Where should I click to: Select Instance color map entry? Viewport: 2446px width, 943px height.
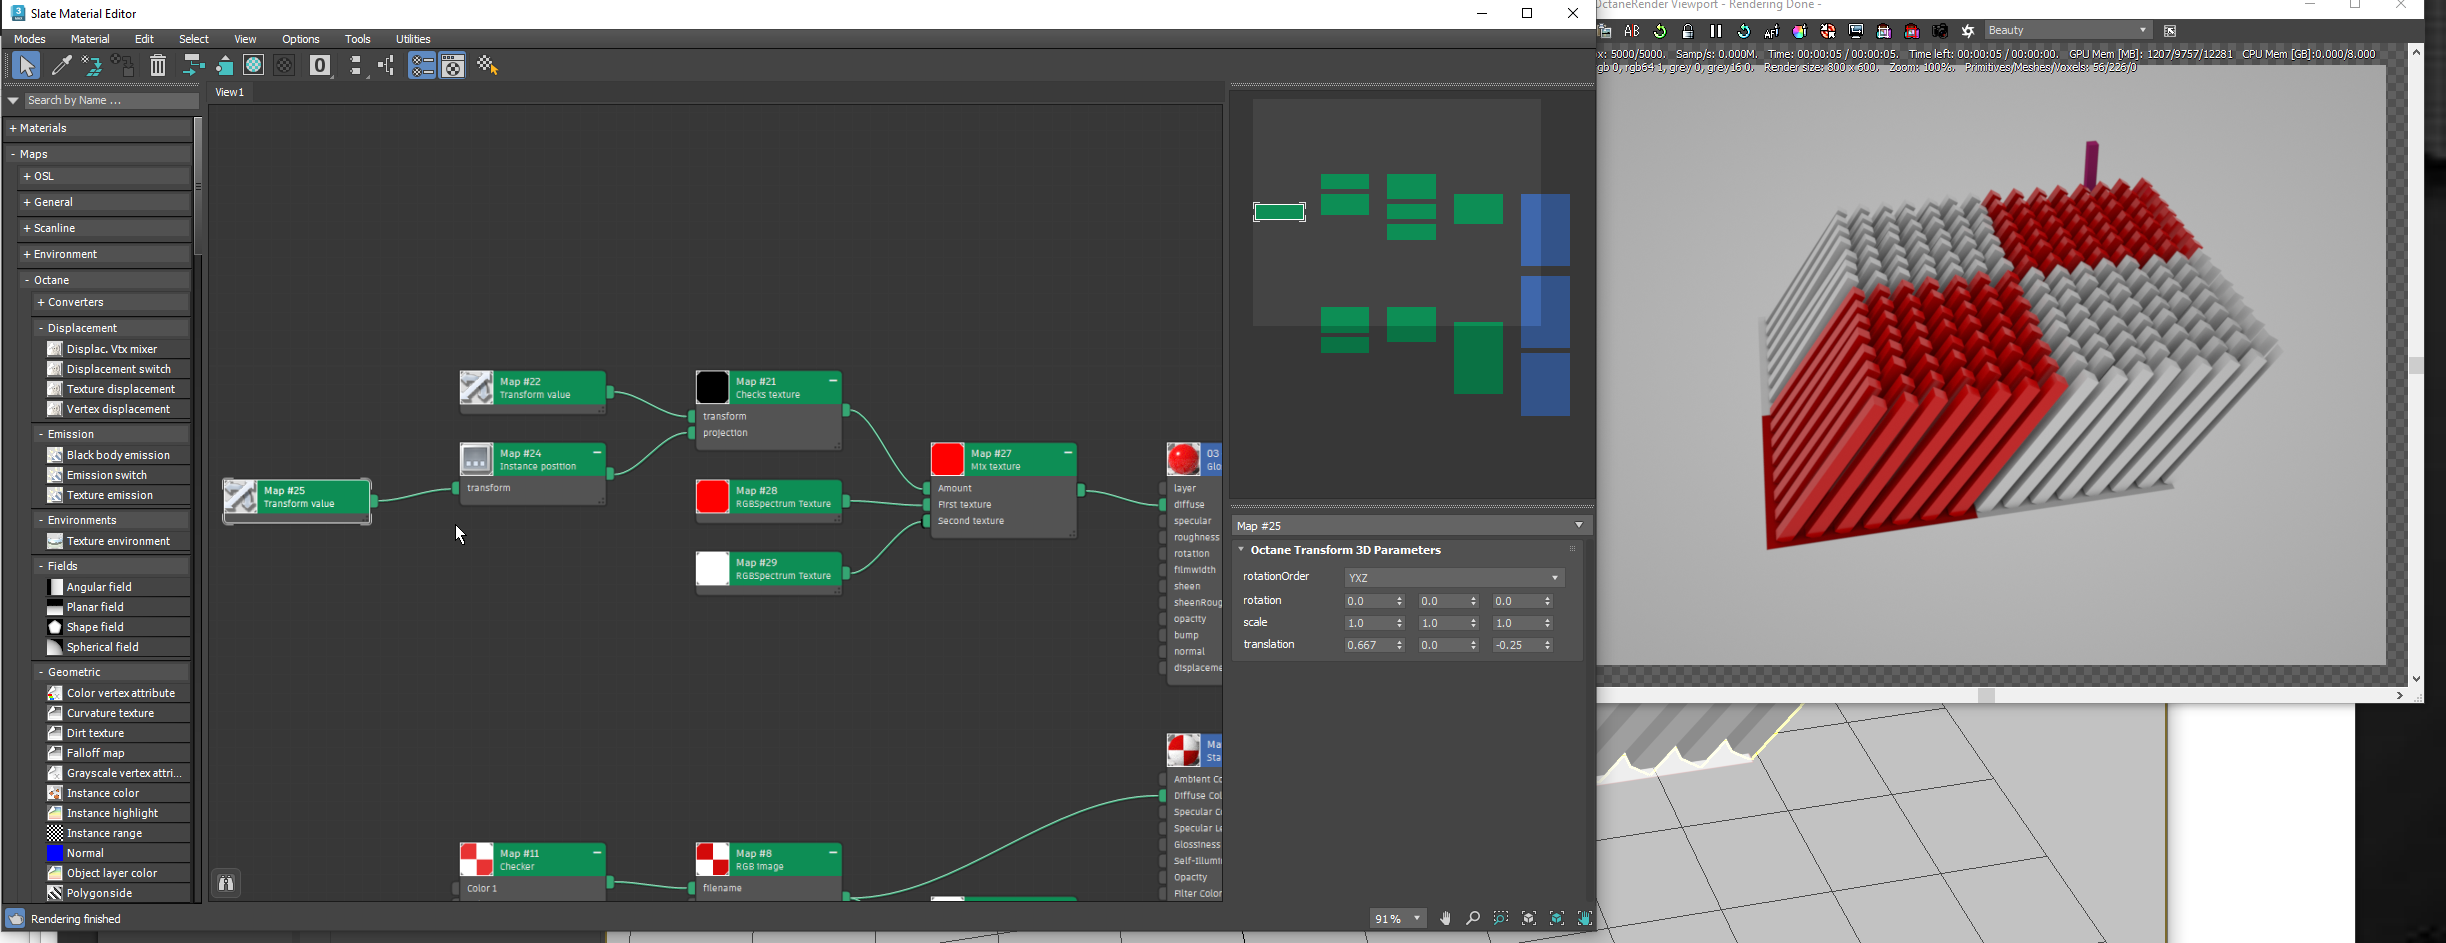118,793
